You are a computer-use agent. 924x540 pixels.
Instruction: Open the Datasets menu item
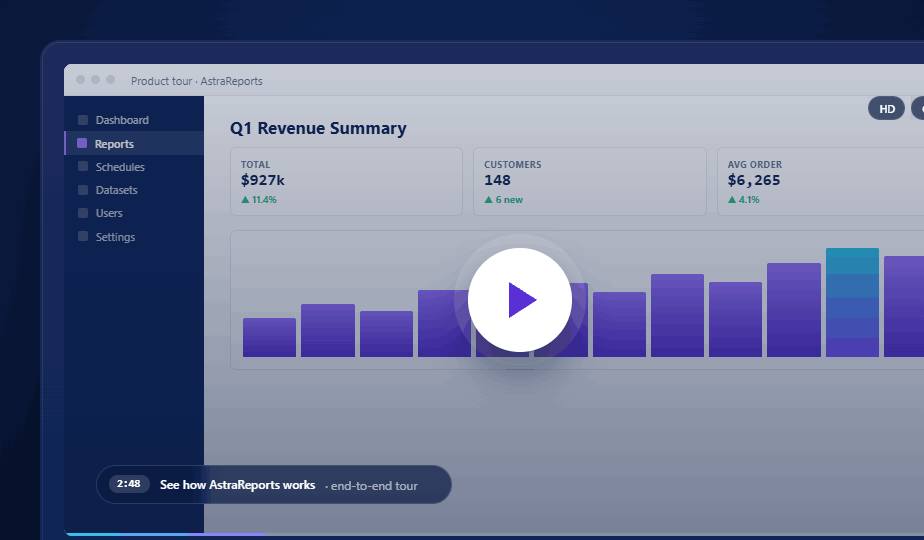(x=116, y=190)
